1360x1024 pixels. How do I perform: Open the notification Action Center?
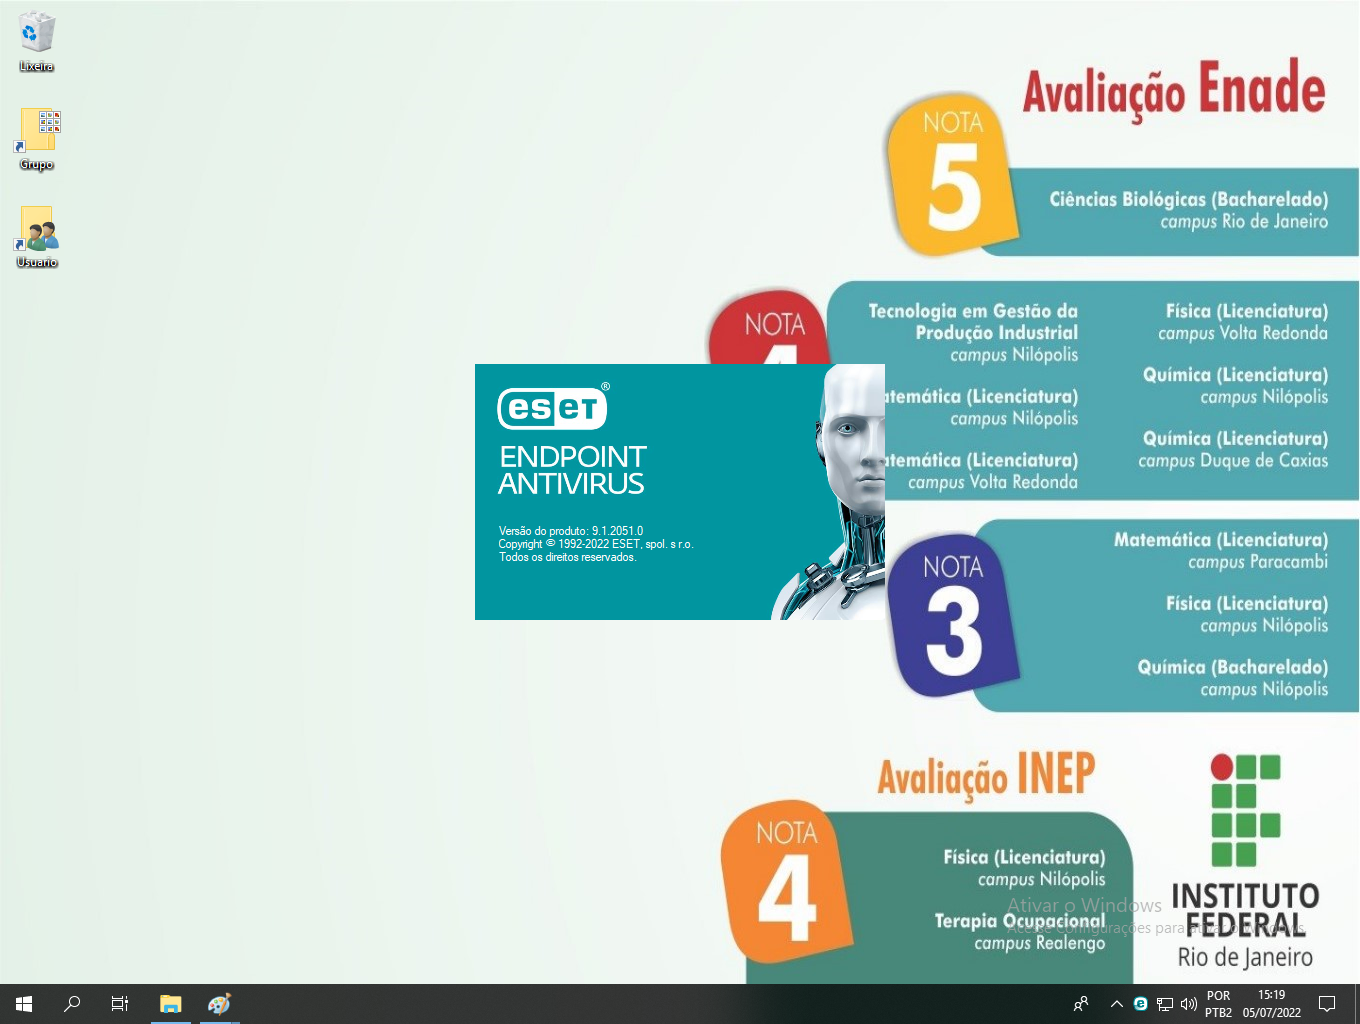click(1327, 1004)
